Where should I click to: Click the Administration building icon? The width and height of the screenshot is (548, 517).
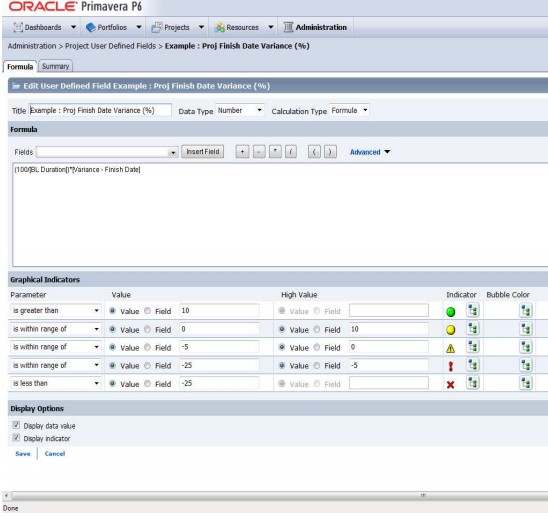[288, 27]
